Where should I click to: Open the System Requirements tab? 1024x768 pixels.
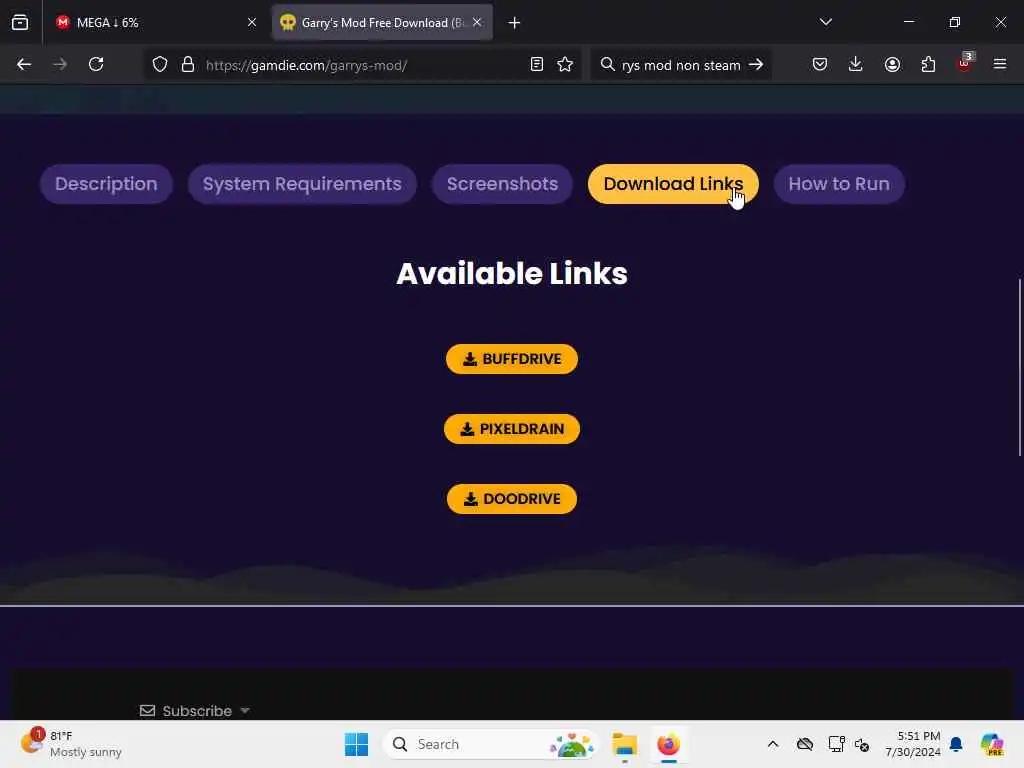pos(302,184)
